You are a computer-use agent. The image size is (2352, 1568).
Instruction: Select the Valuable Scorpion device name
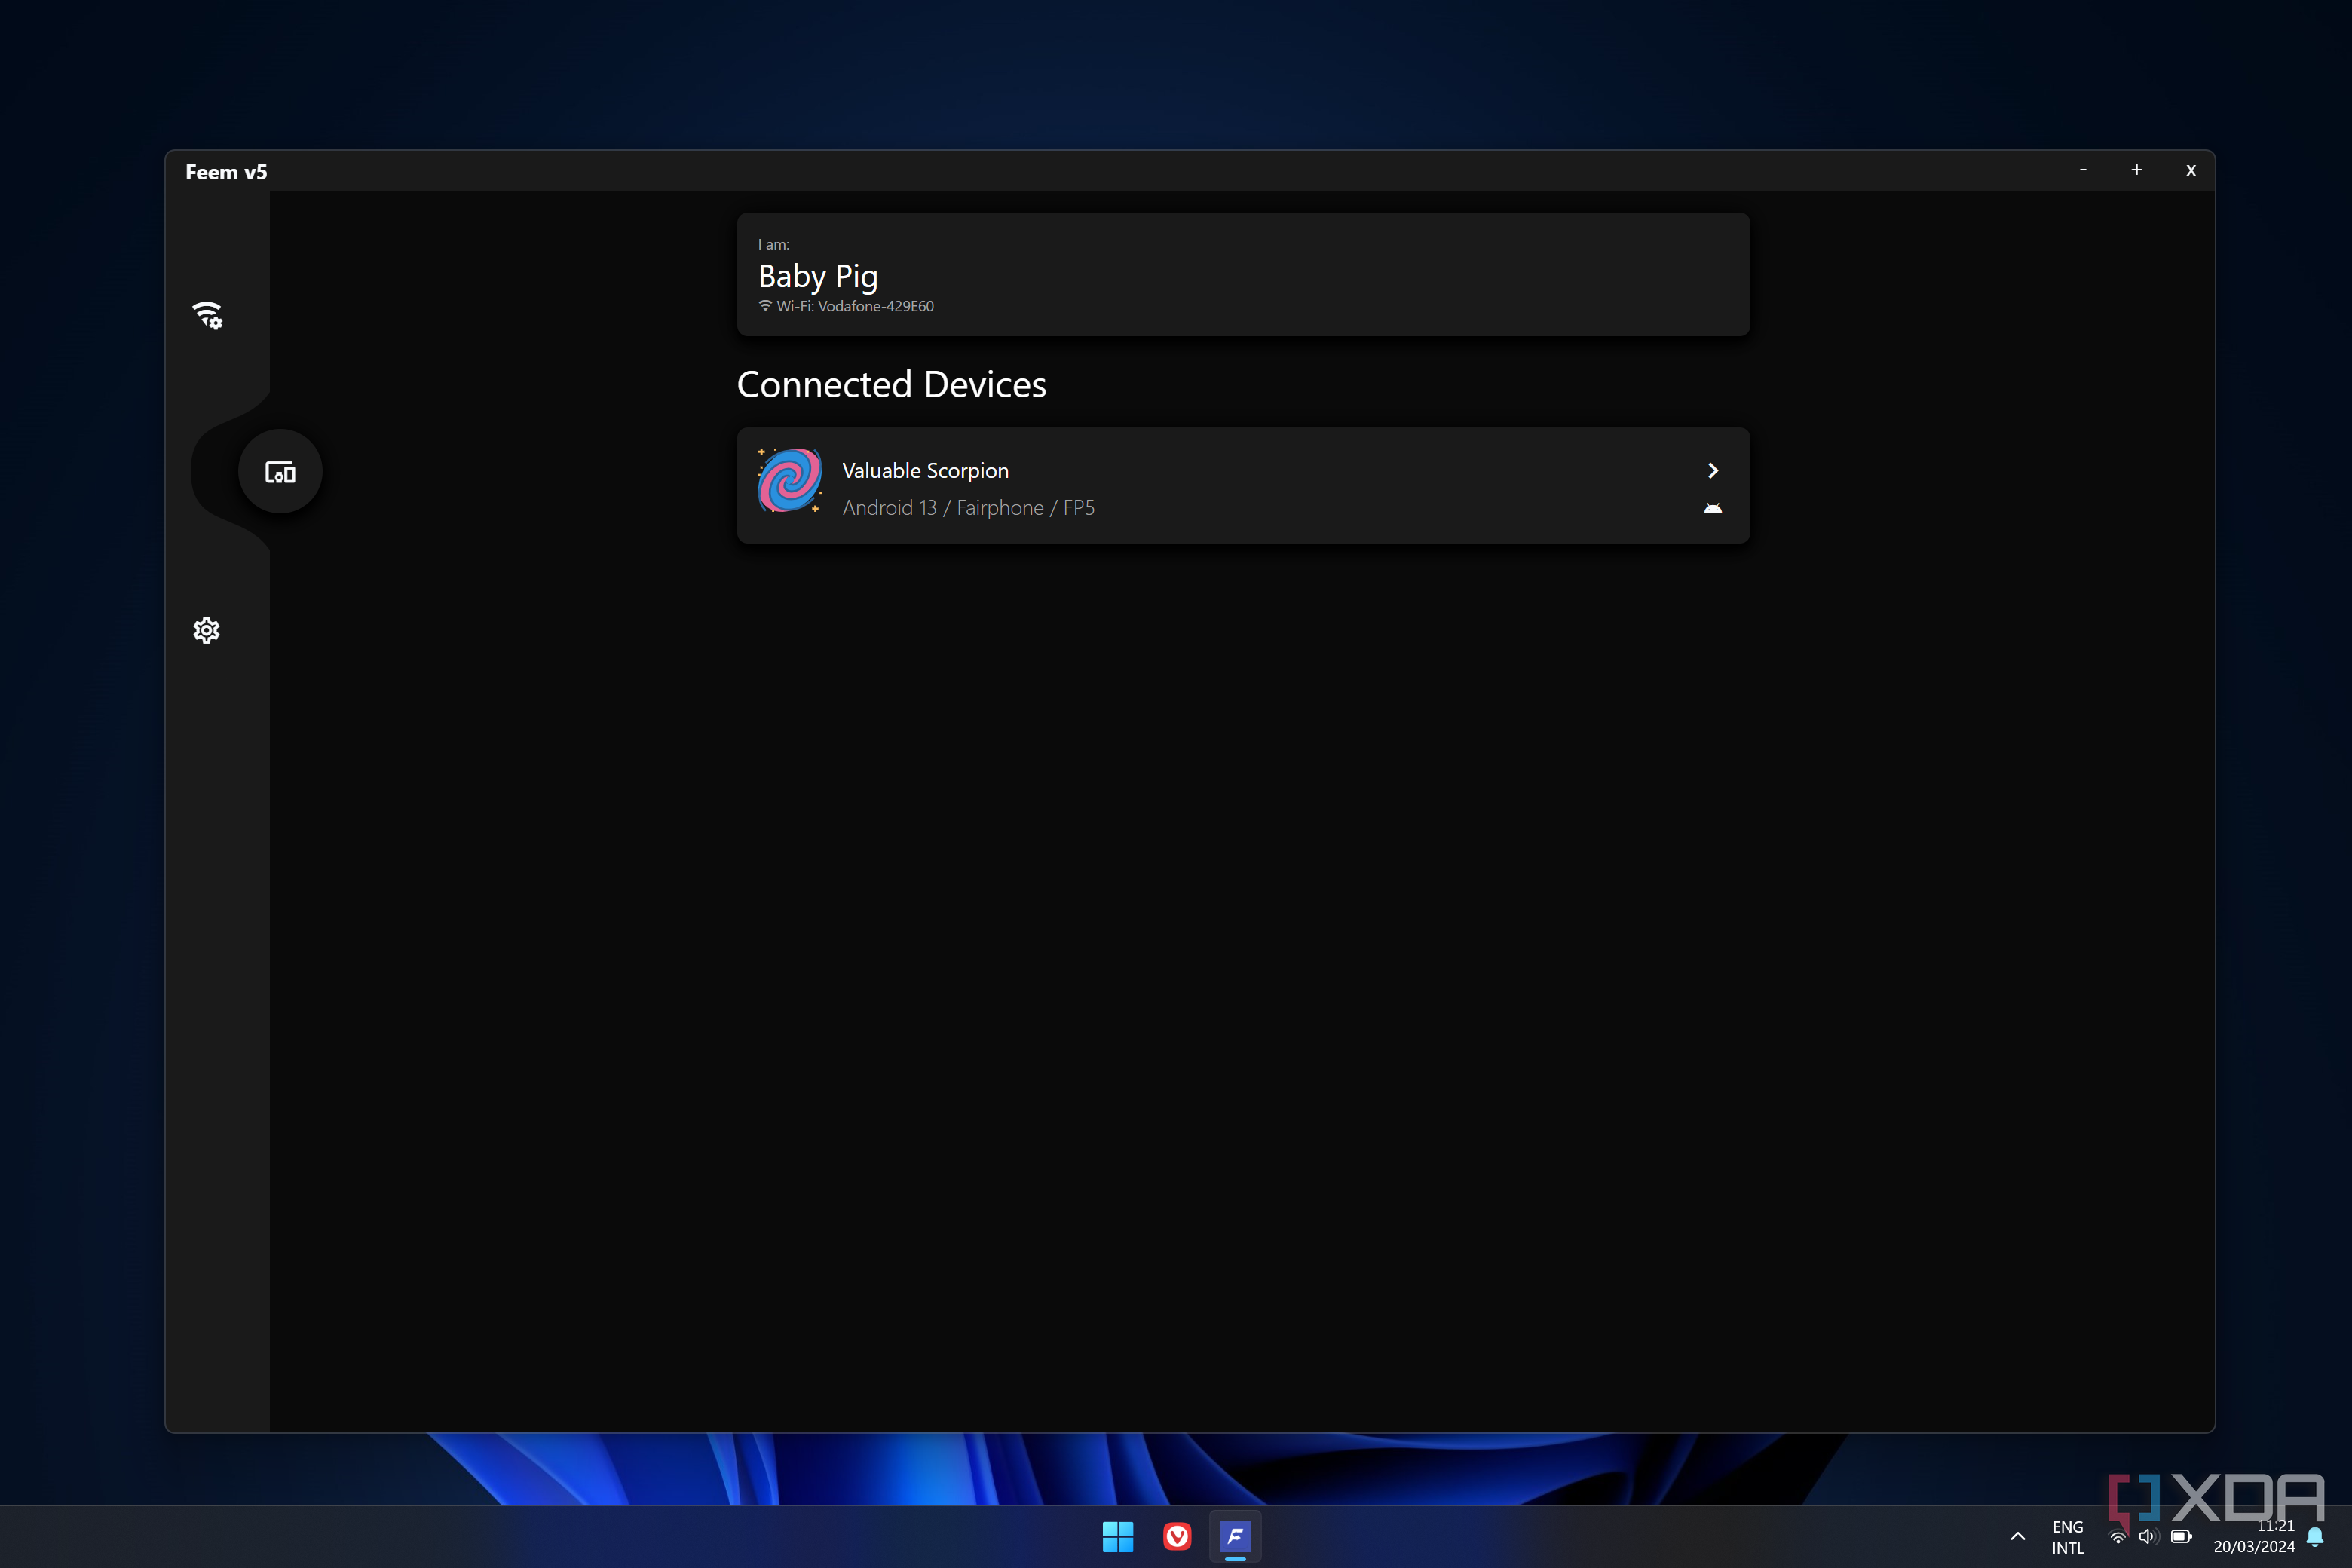925,470
